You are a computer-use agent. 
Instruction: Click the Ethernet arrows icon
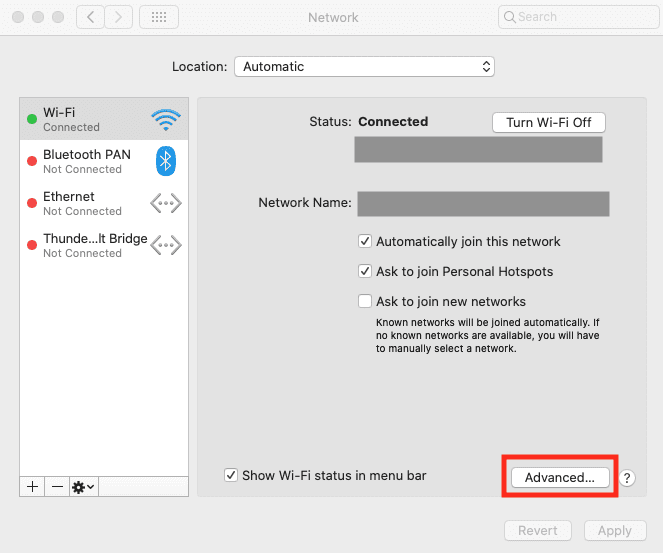[x=166, y=203]
